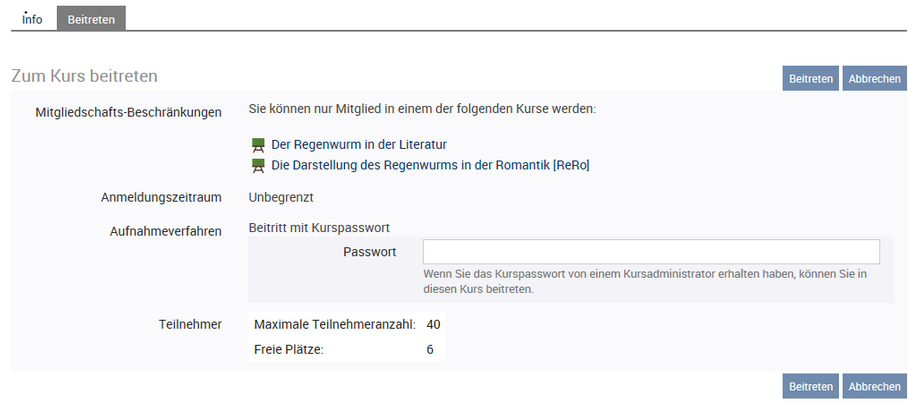Click the Beitritt mit Kurspasswort text

pos(319,227)
